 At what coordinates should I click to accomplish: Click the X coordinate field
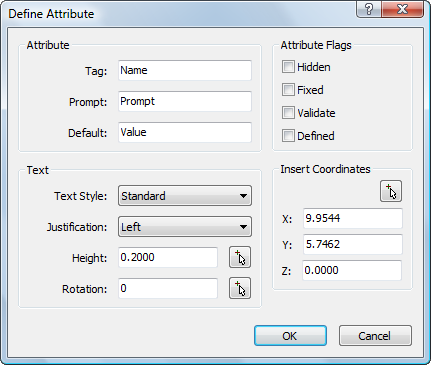[353, 218]
